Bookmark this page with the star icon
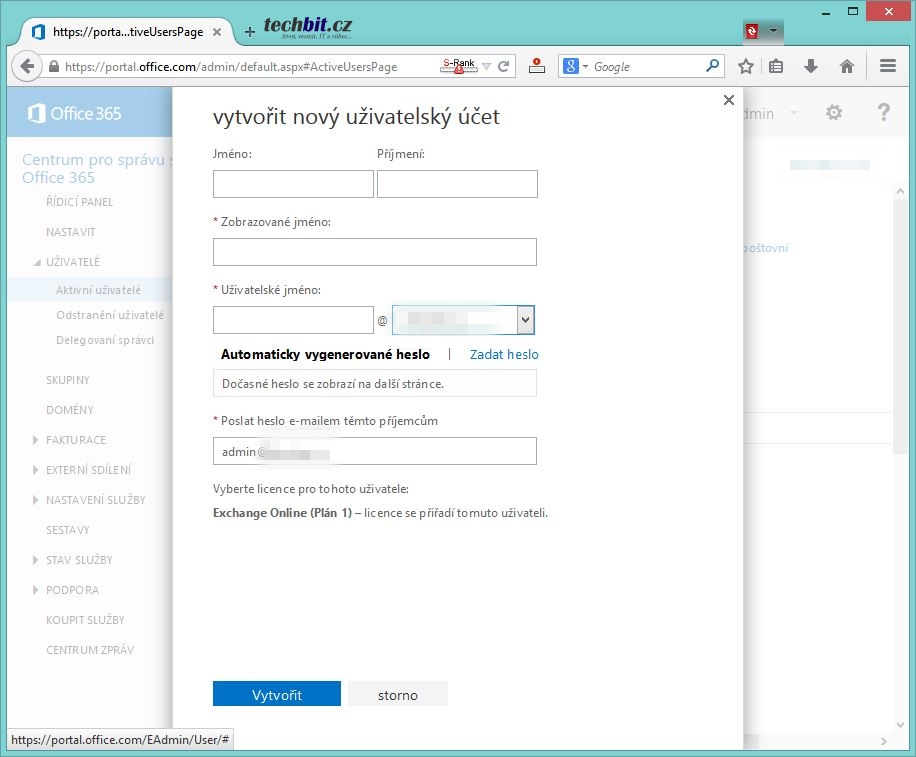This screenshot has height=757, width=916. tap(746, 67)
